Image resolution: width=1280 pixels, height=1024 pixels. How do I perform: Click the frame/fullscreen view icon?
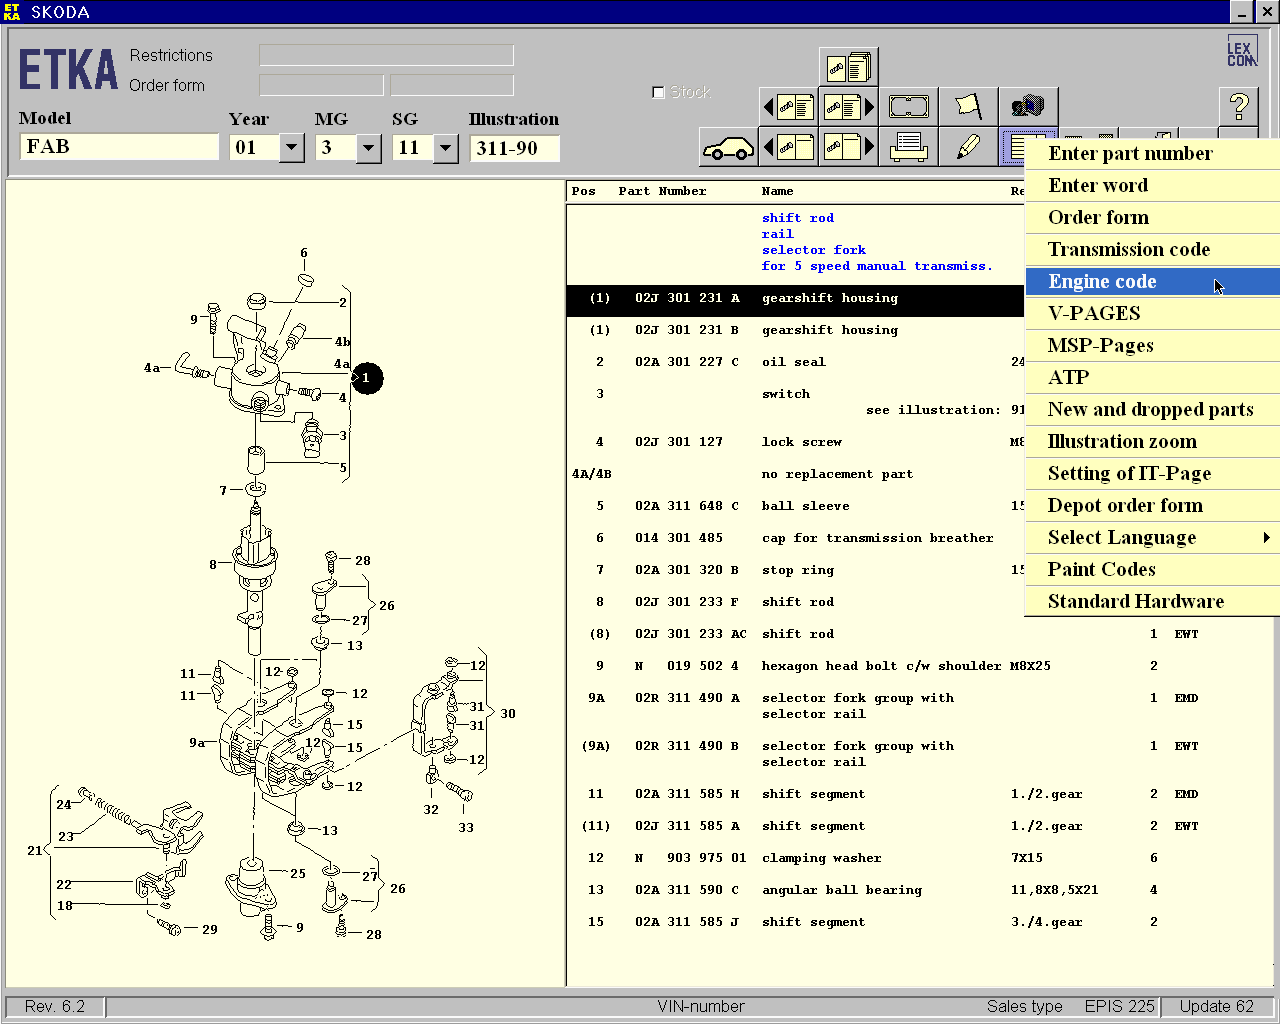coord(909,107)
